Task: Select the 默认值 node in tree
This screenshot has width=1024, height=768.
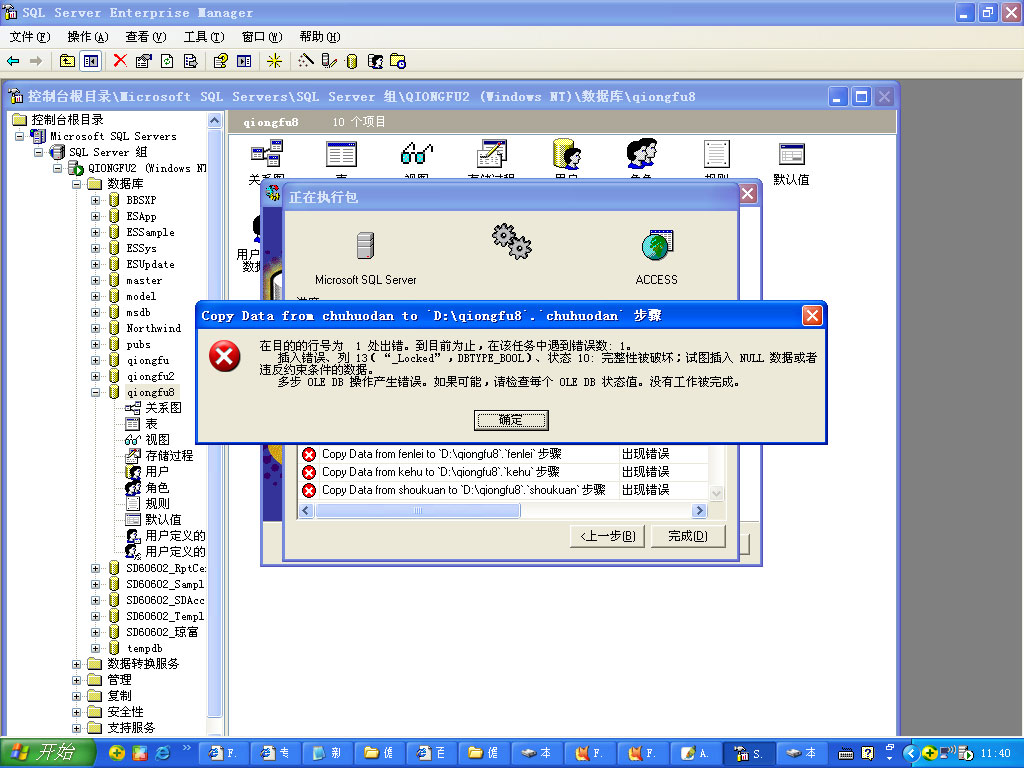Action: [x=163, y=520]
